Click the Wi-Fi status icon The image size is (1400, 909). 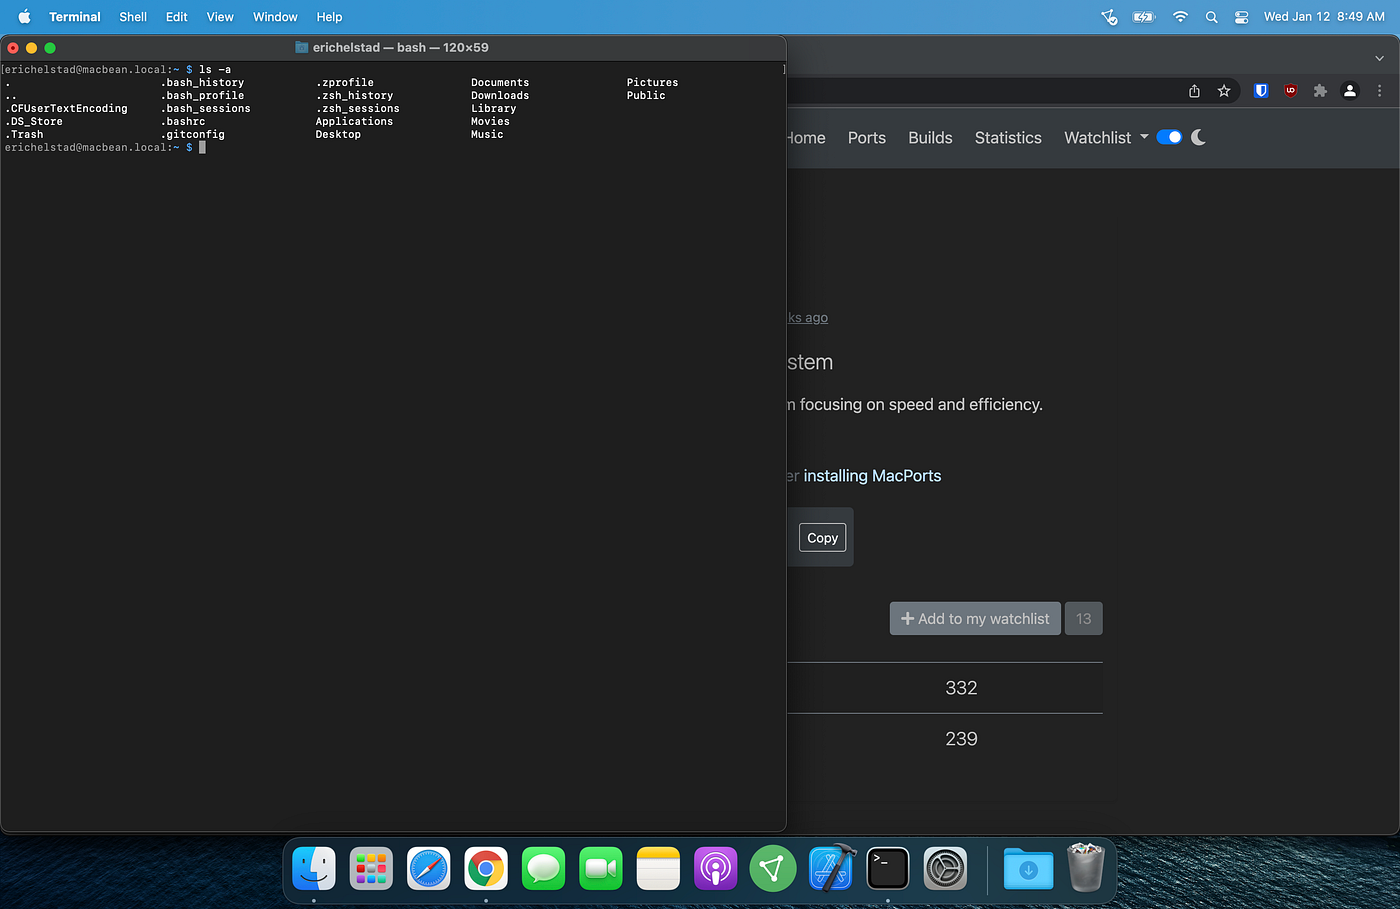pos(1180,17)
